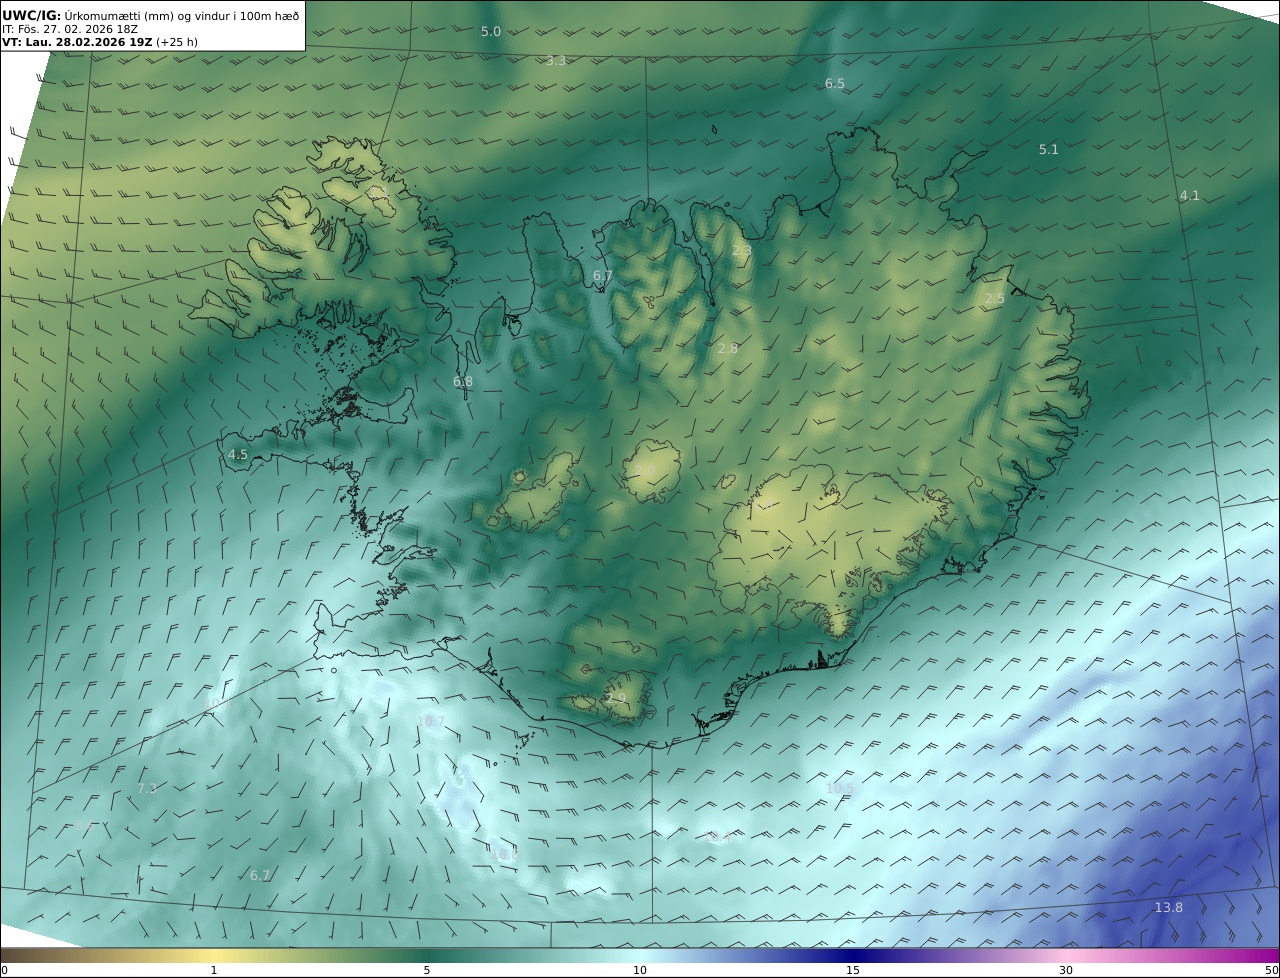The width and height of the screenshot is (1280, 978).
Task: Click the "UWC/IG: Úrkomumætti (mm)" title line
Action: pyautogui.click(x=150, y=15)
